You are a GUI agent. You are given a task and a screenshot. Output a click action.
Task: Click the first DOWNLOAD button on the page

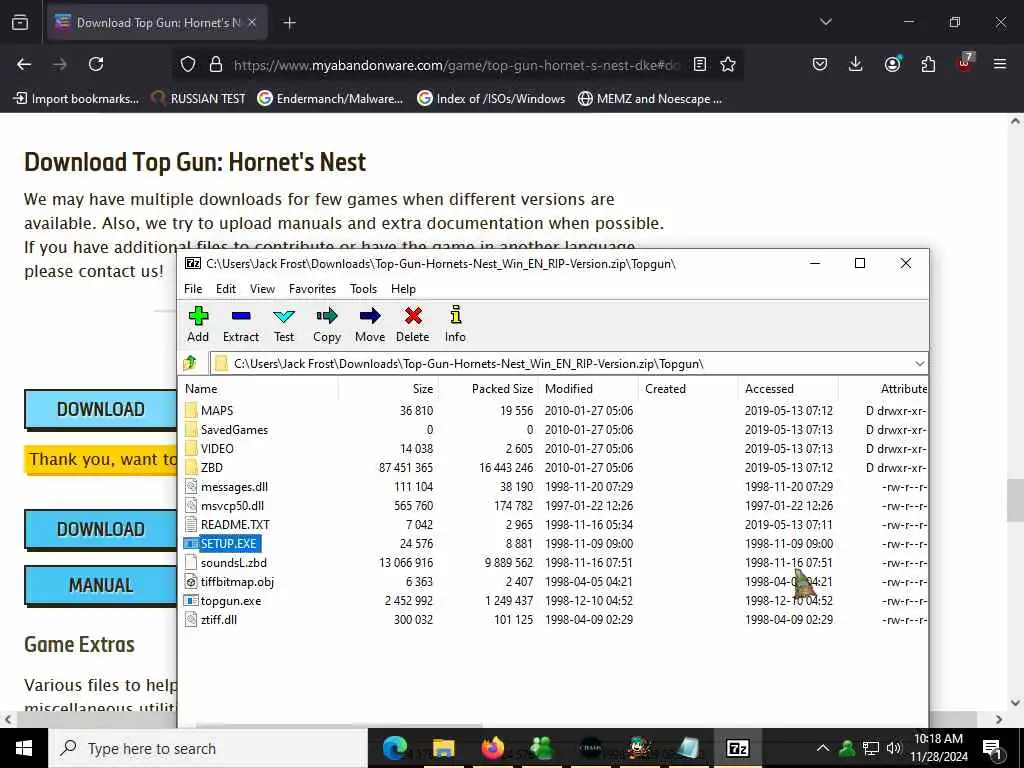click(x=101, y=409)
